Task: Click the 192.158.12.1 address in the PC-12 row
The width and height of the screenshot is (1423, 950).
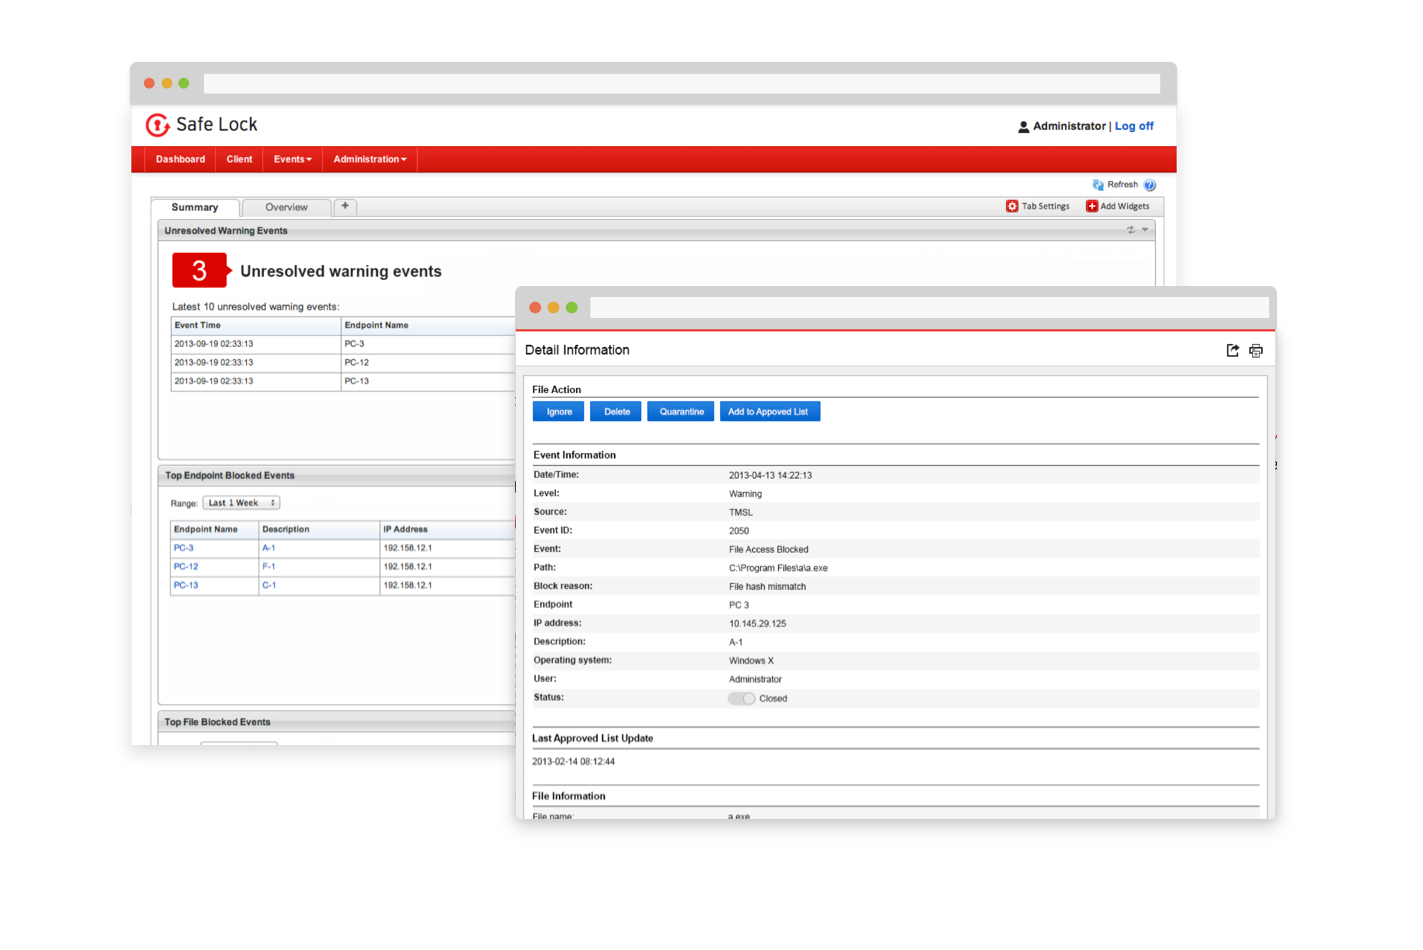Action: (408, 567)
